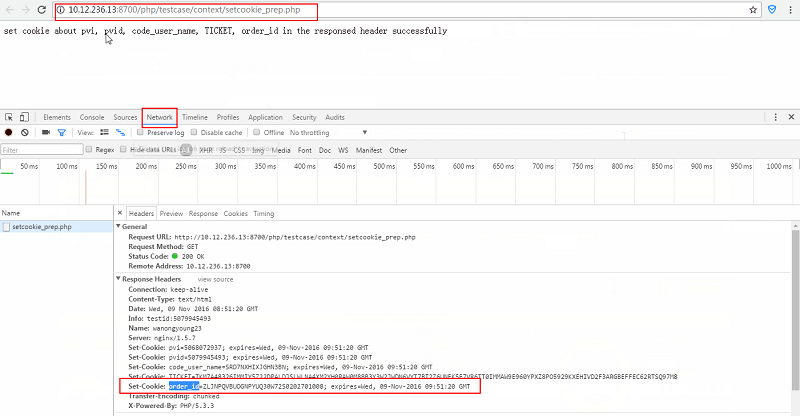Open the blue shield extension icon

(772, 10)
